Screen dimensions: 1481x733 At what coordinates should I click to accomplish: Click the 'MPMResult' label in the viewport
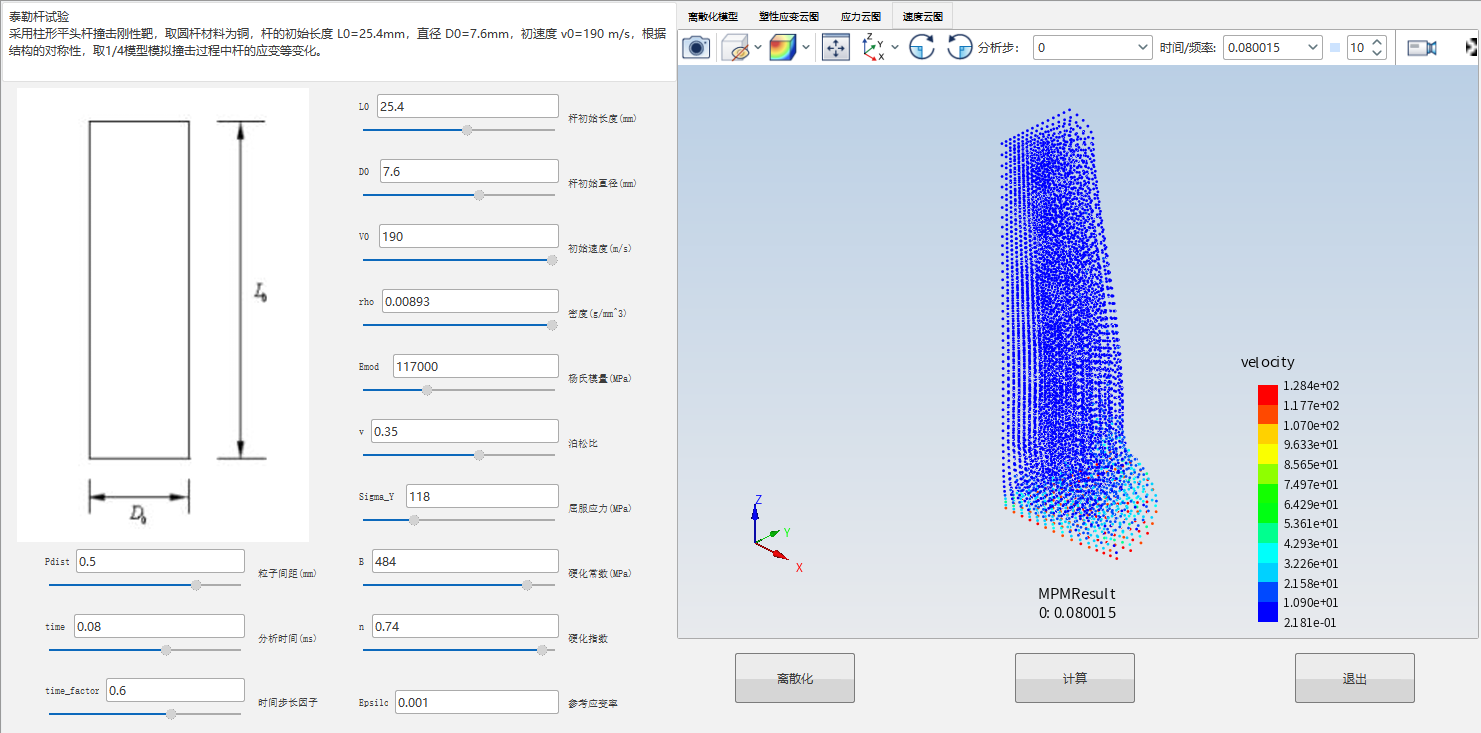(x=1077, y=594)
